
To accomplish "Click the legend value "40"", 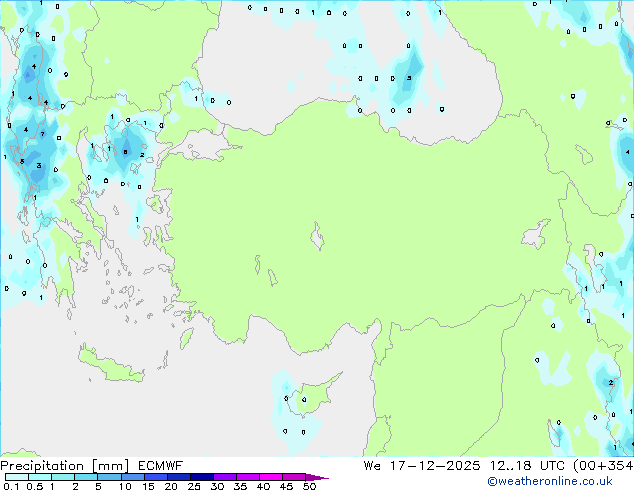I will 263,486.
